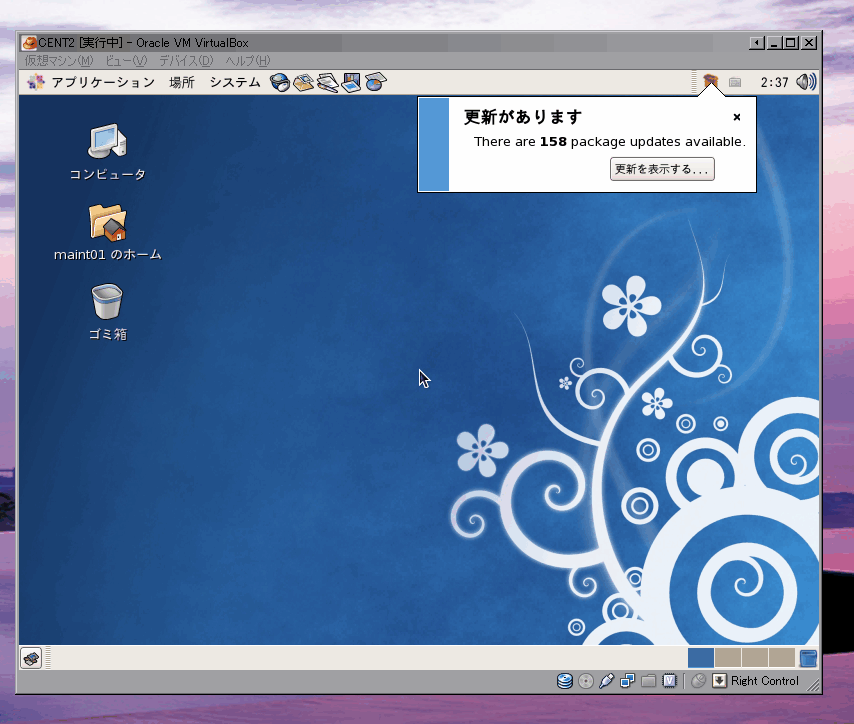
Task: Open the 仮想マシン(M) menu
Action: [x=59, y=60]
